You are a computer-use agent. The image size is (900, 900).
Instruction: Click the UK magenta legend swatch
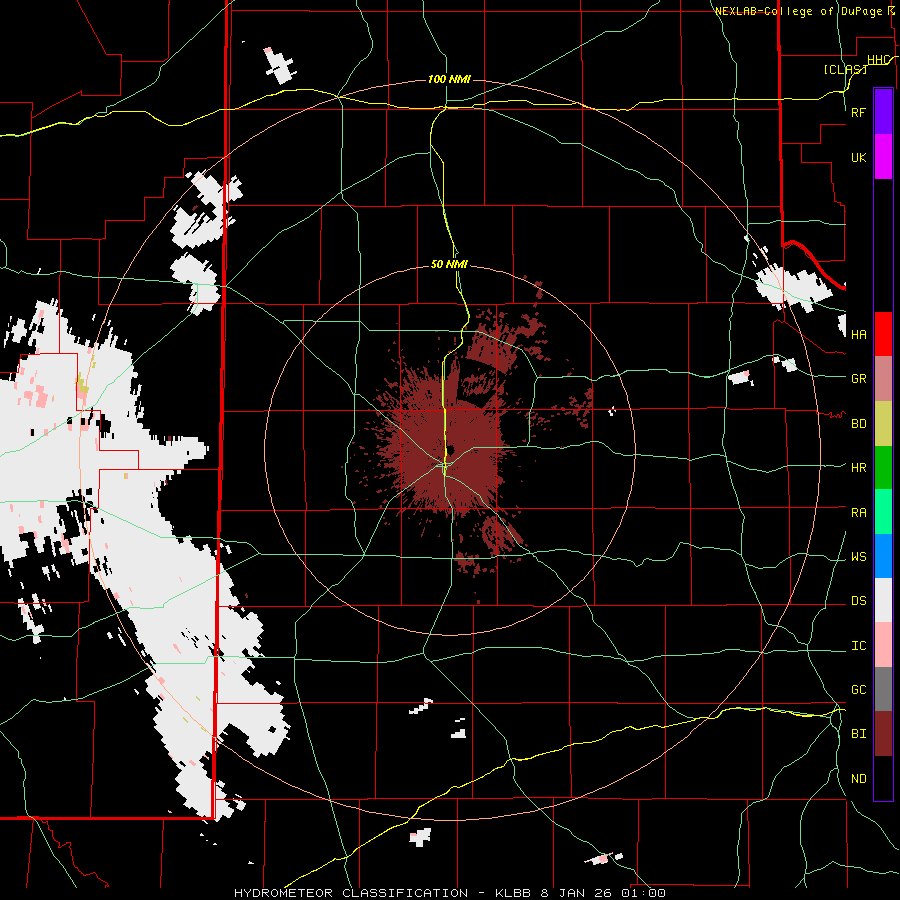click(x=883, y=157)
